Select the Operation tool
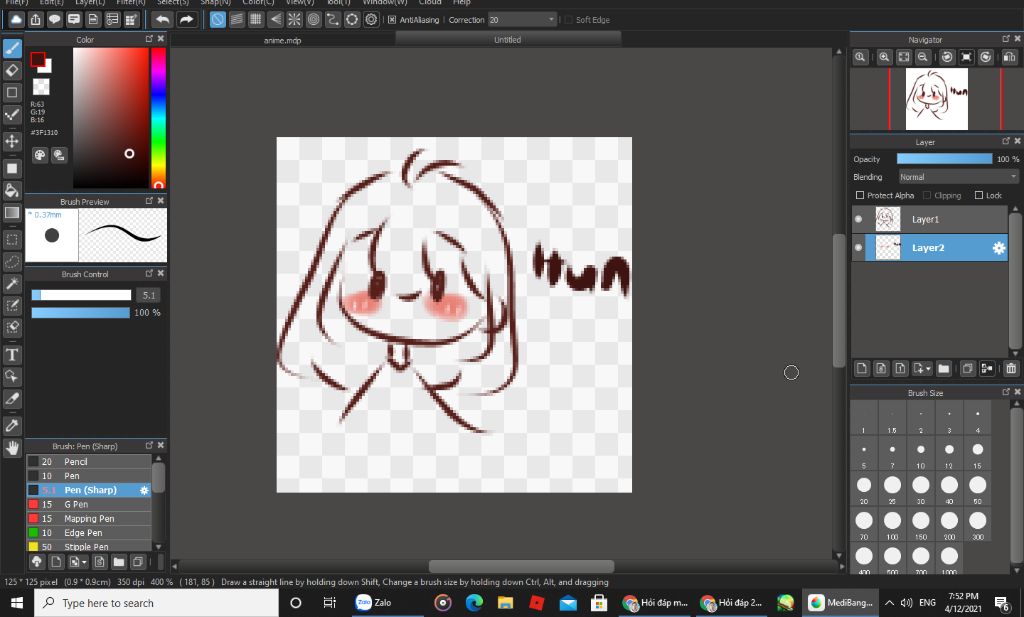Screen dimensions: 1024x617 [12, 377]
